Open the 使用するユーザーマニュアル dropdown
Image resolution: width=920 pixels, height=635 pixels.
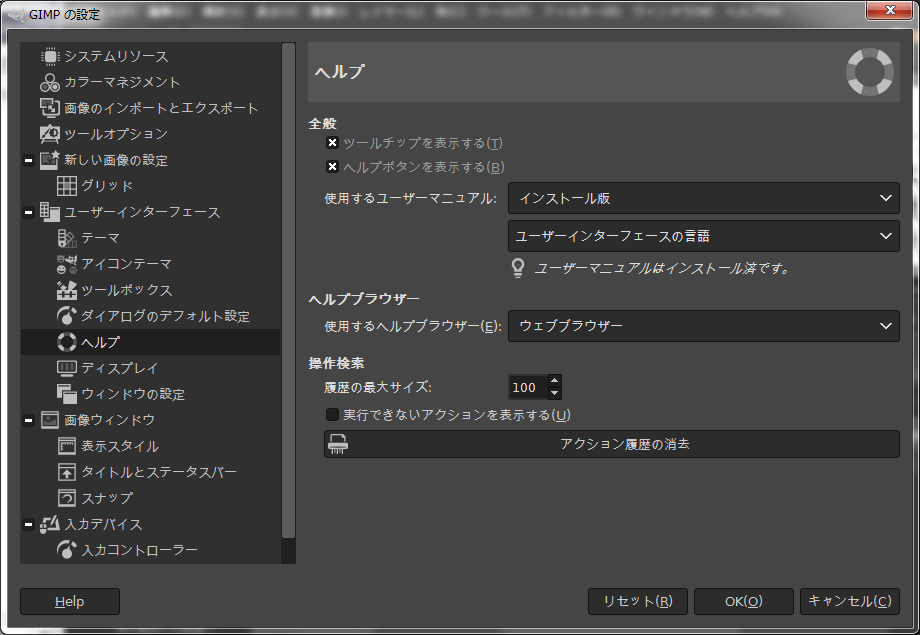pyautogui.click(x=703, y=198)
